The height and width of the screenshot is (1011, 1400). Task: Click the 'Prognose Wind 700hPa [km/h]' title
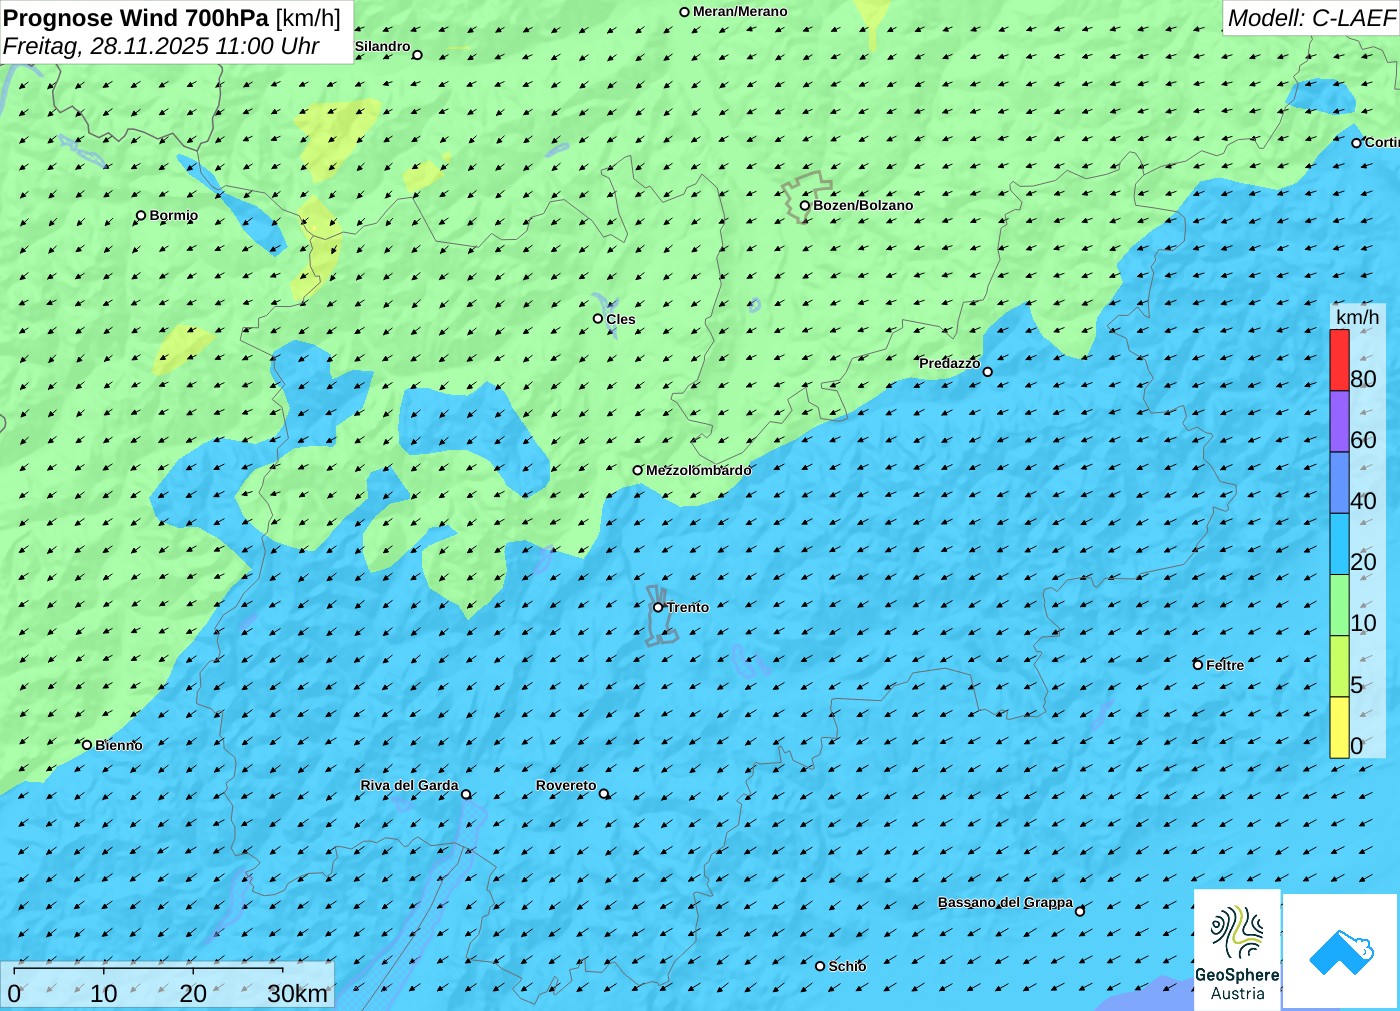tap(172, 18)
